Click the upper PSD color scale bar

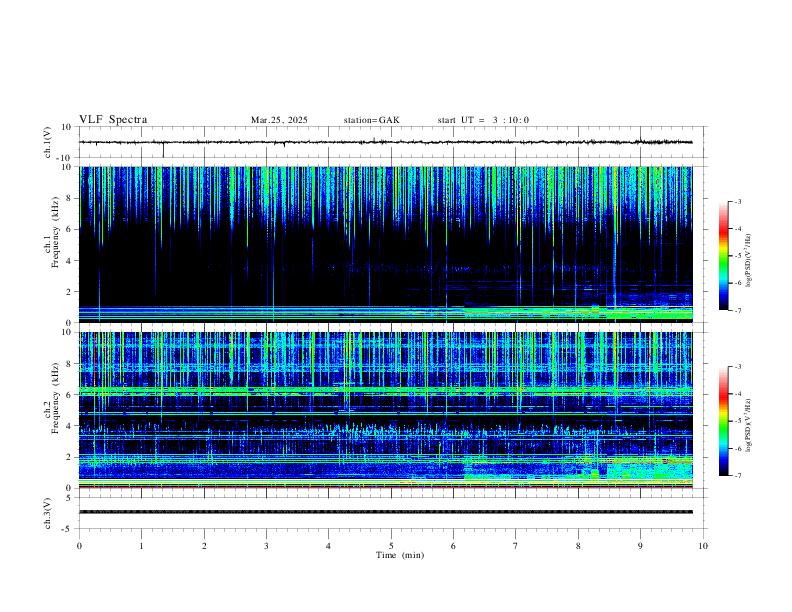723,256
